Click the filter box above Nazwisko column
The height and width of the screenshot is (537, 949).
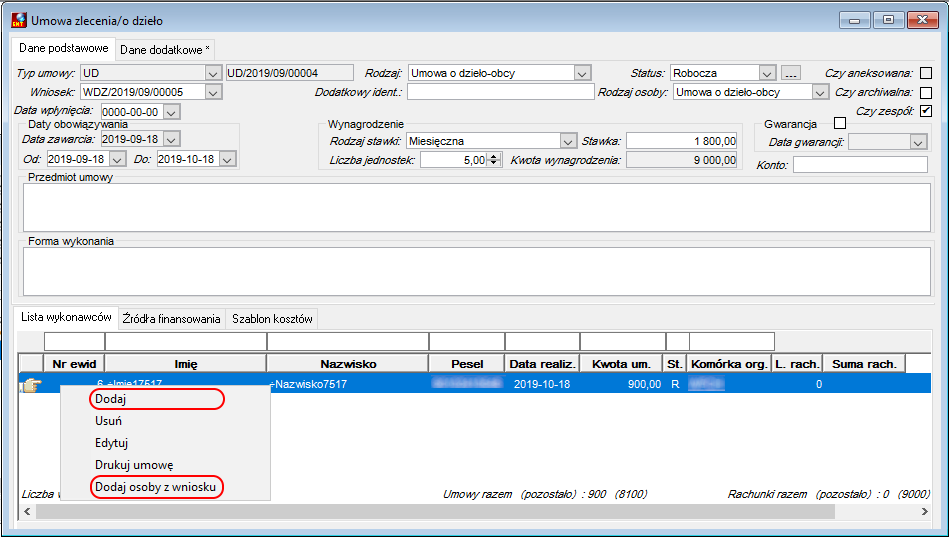coord(348,341)
